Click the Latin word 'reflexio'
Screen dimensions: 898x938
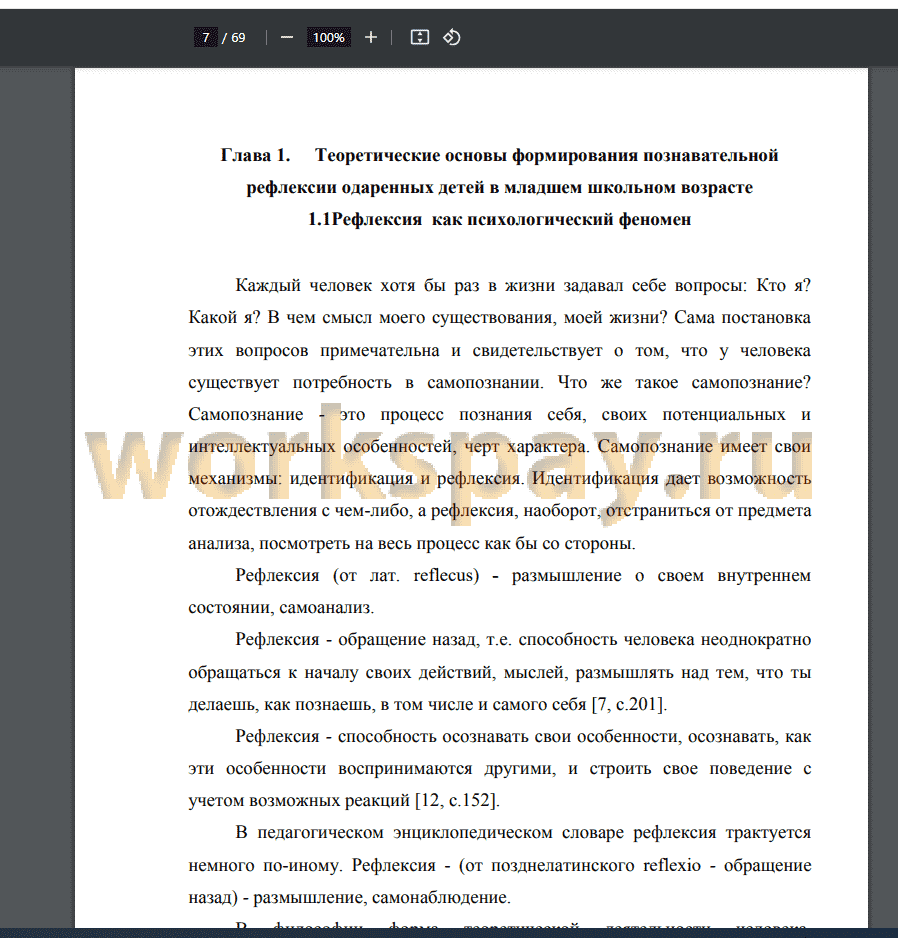[x=672, y=865]
